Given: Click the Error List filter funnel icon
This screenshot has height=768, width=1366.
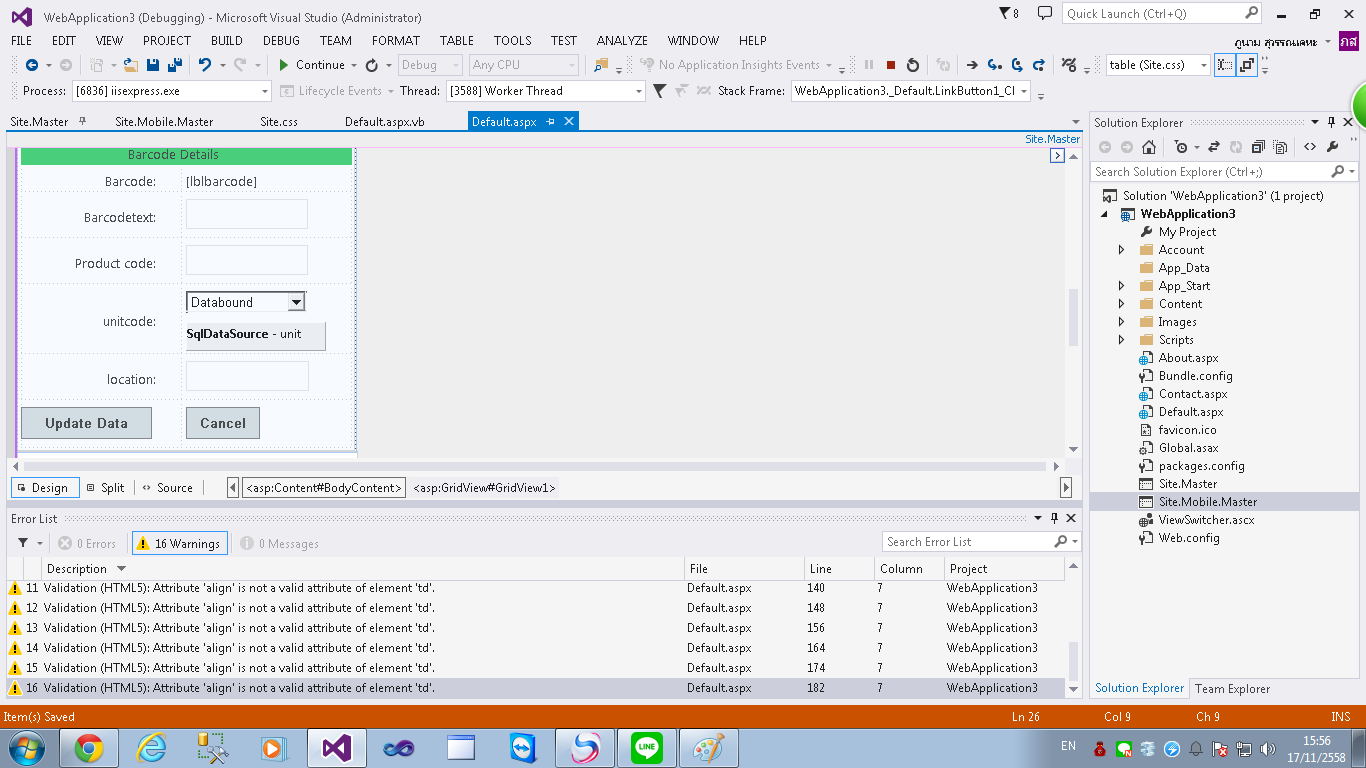Looking at the screenshot, I should coord(23,543).
